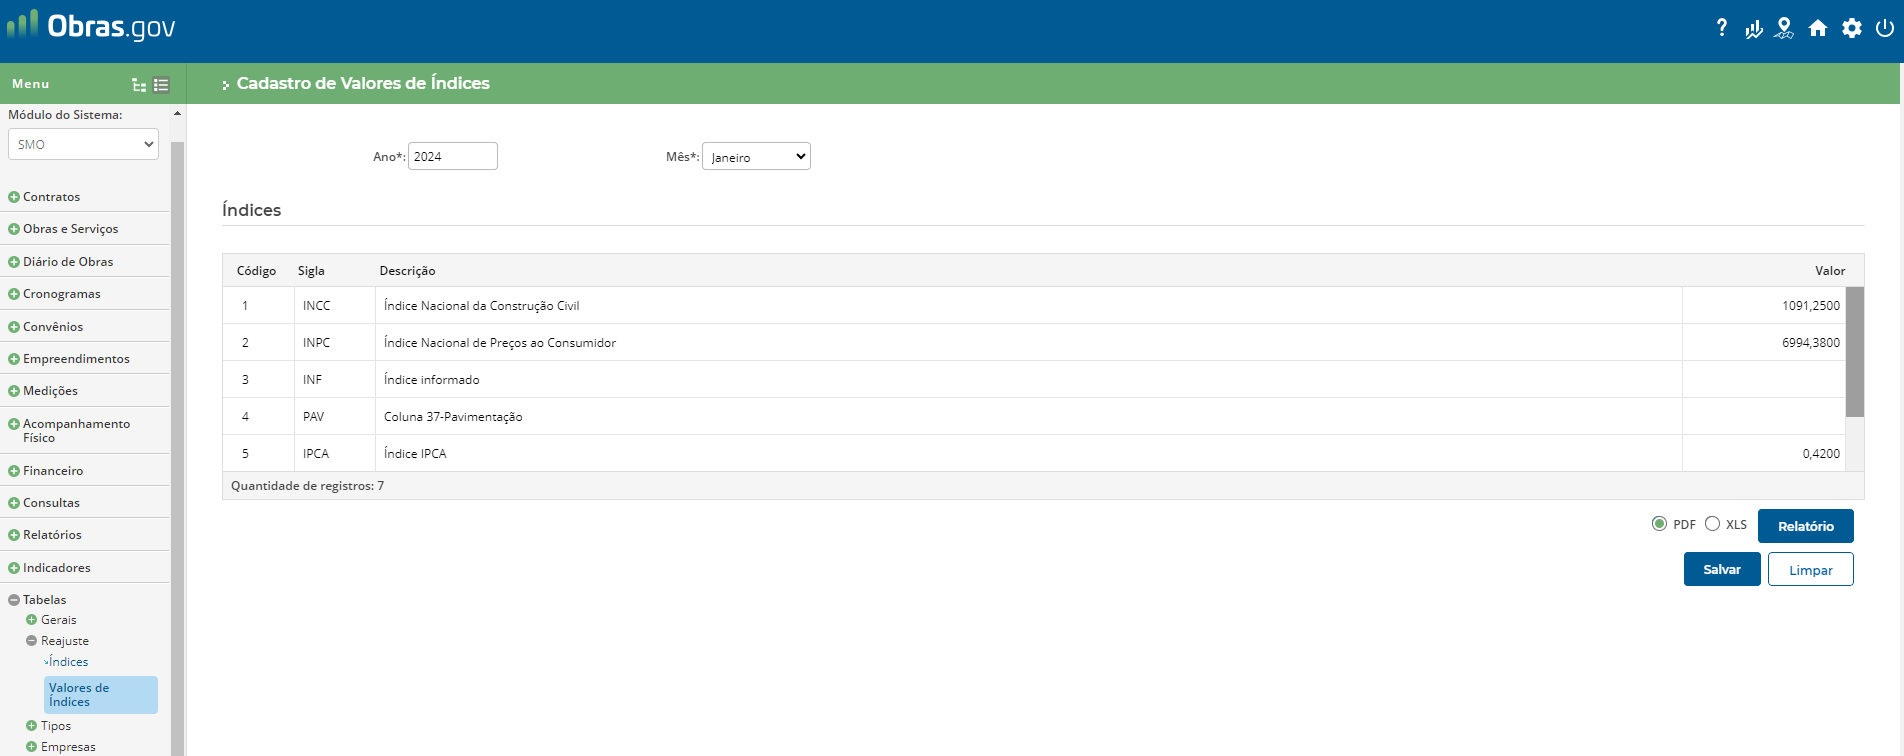Click the Relatório button
This screenshot has height=756, width=1904.
click(x=1805, y=526)
